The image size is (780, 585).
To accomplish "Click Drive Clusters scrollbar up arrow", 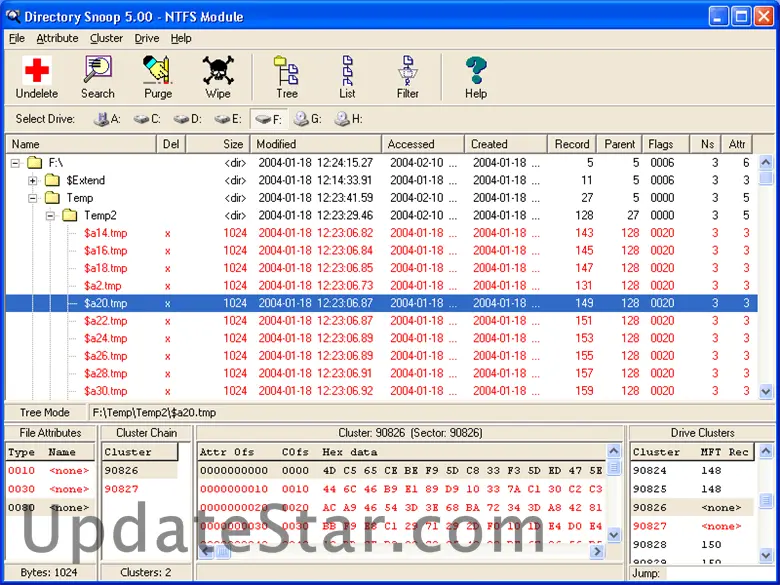I will tap(766, 451).
